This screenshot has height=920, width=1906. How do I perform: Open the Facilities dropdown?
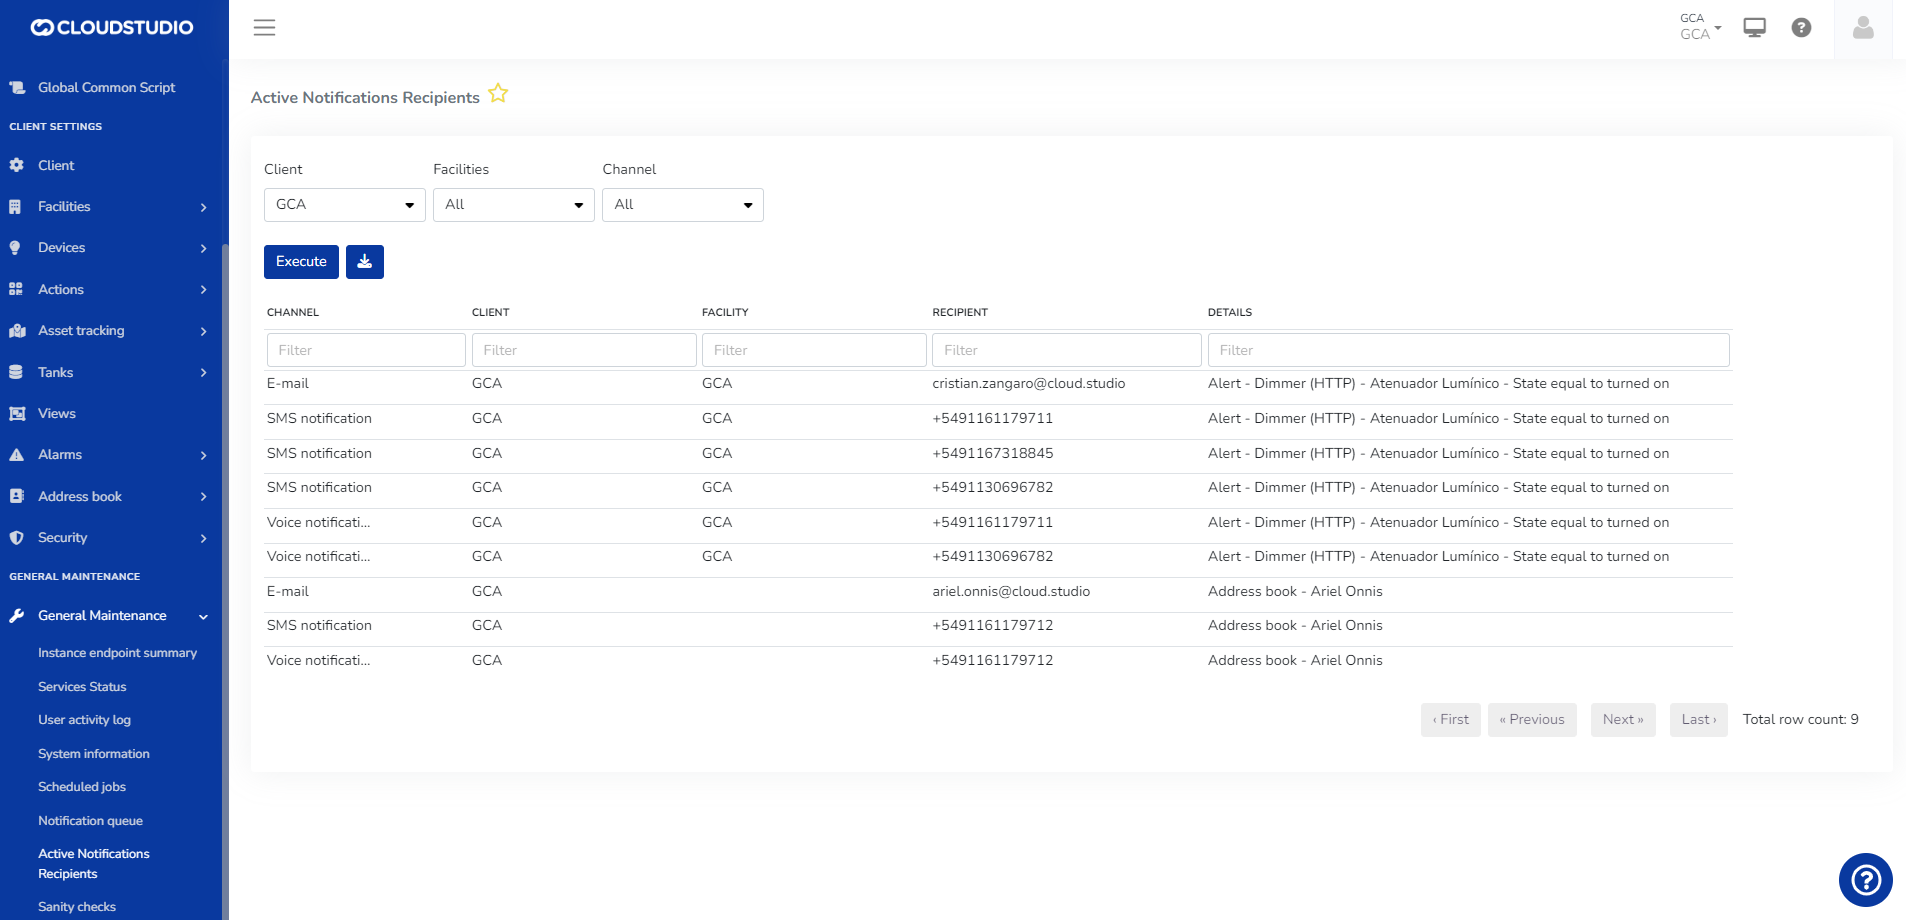point(513,205)
